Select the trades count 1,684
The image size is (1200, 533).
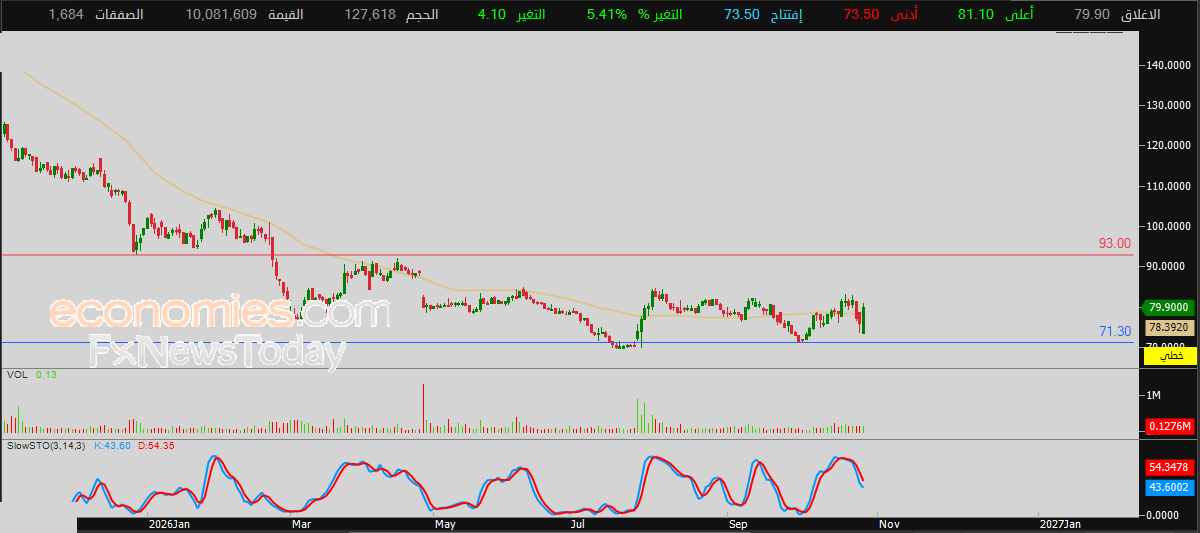tap(65, 15)
